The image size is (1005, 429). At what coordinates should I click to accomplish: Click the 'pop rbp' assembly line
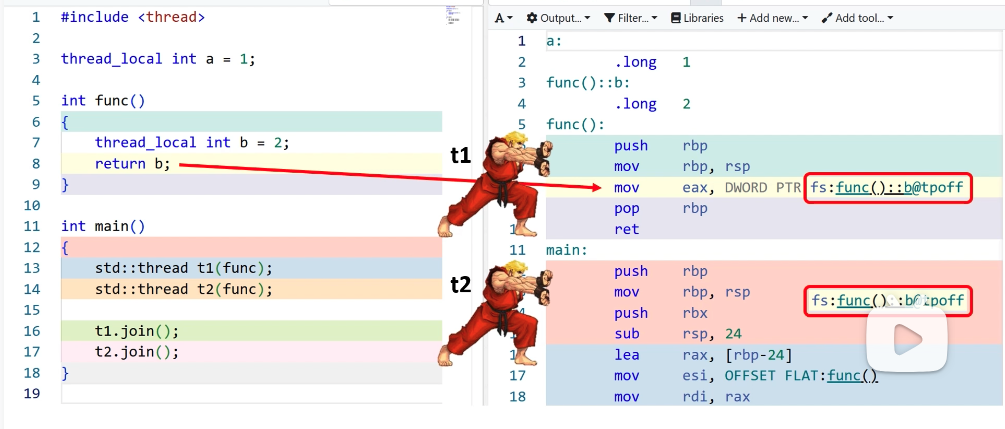pyautogui.click(x=661, y=208)
